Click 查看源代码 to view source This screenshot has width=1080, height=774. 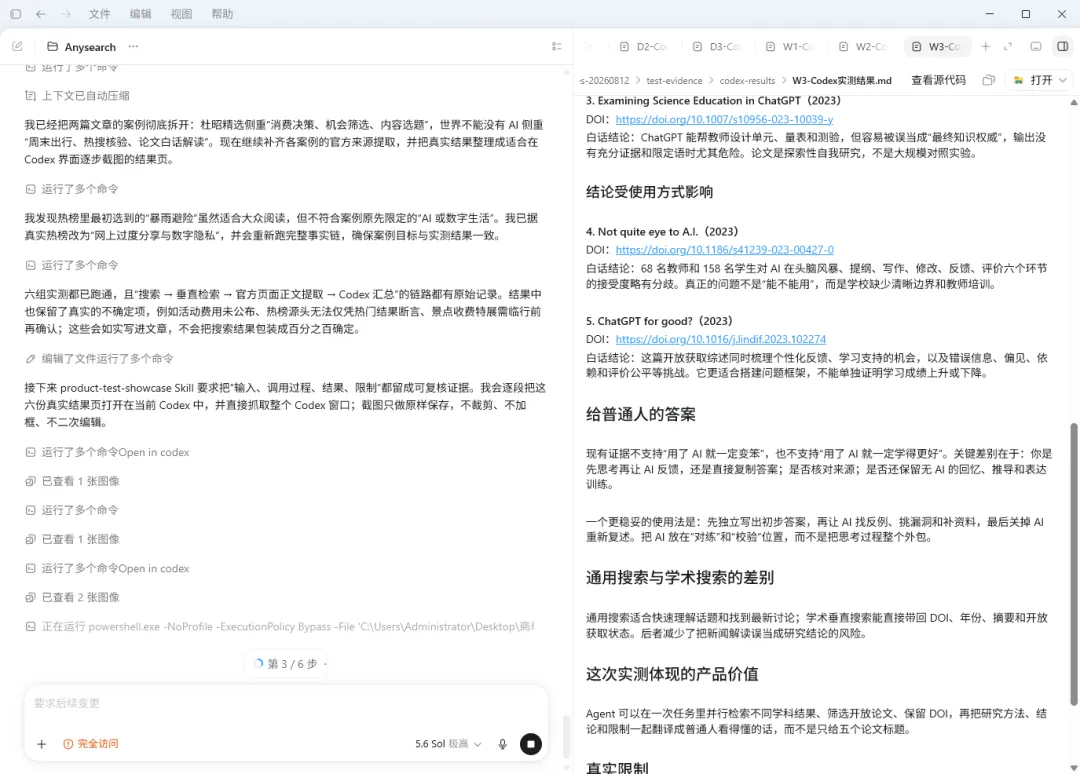[x=938, y=80]
